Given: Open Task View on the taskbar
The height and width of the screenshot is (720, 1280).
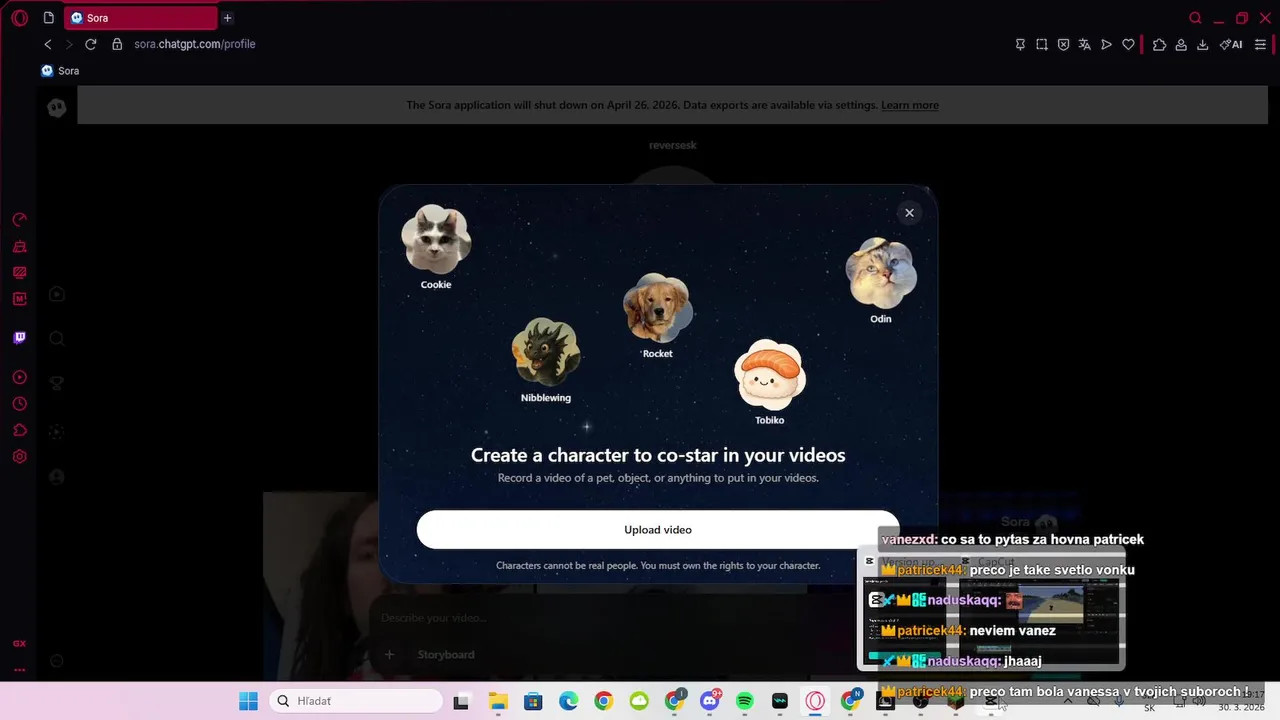Looking at the screenshot, I should pyautogui.click(x=461, y=701).
